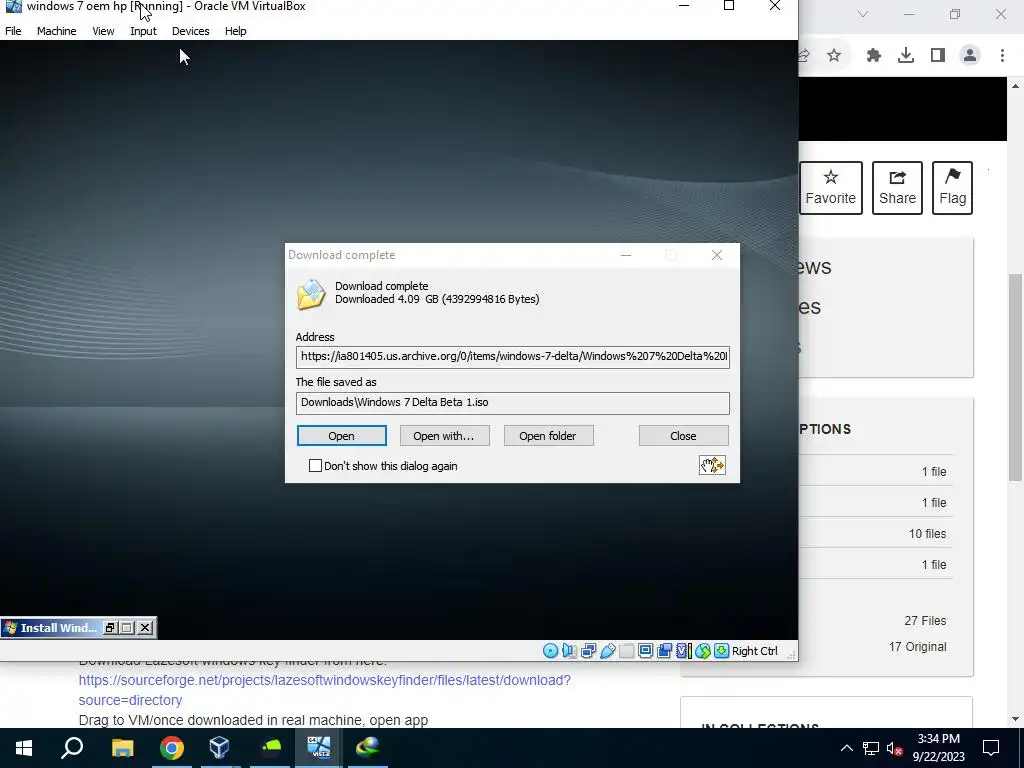Bookmark this page with the star icon
Image resolution: width=1024 pixels, height=768 pixels.
pyautogui.click(x=834, y=56)
